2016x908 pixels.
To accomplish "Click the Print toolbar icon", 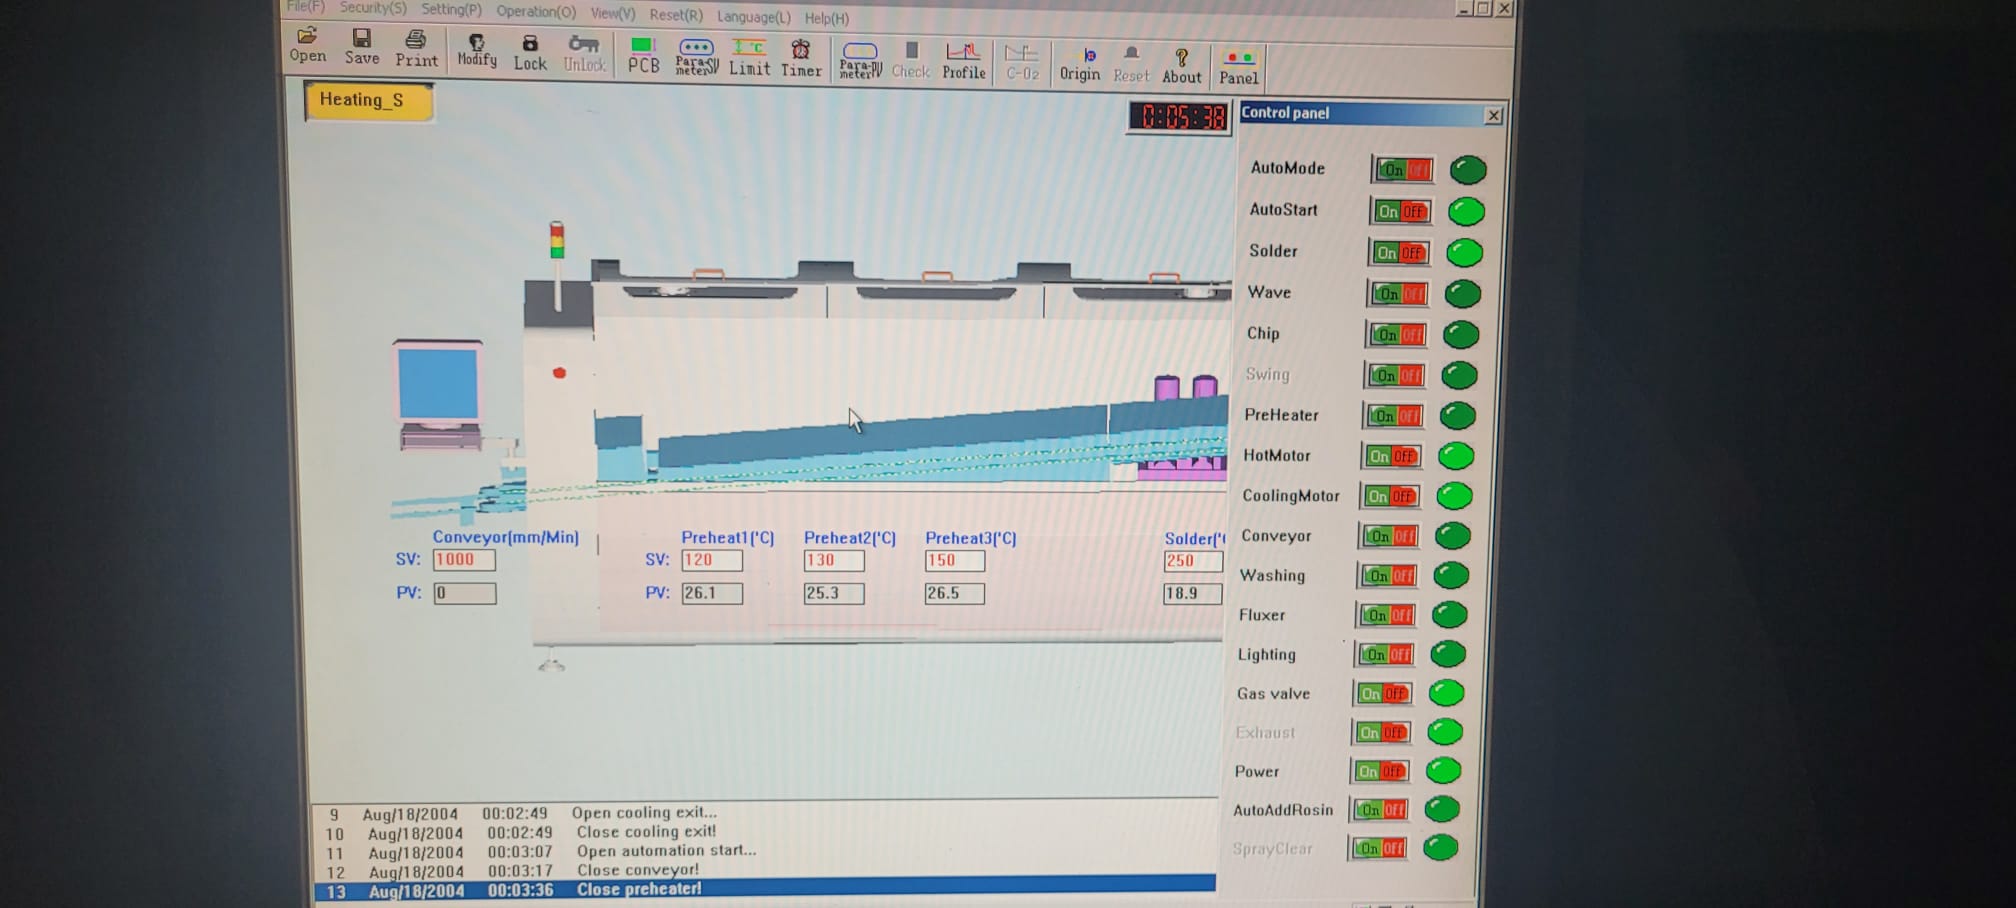I will (x=416, y=48).
